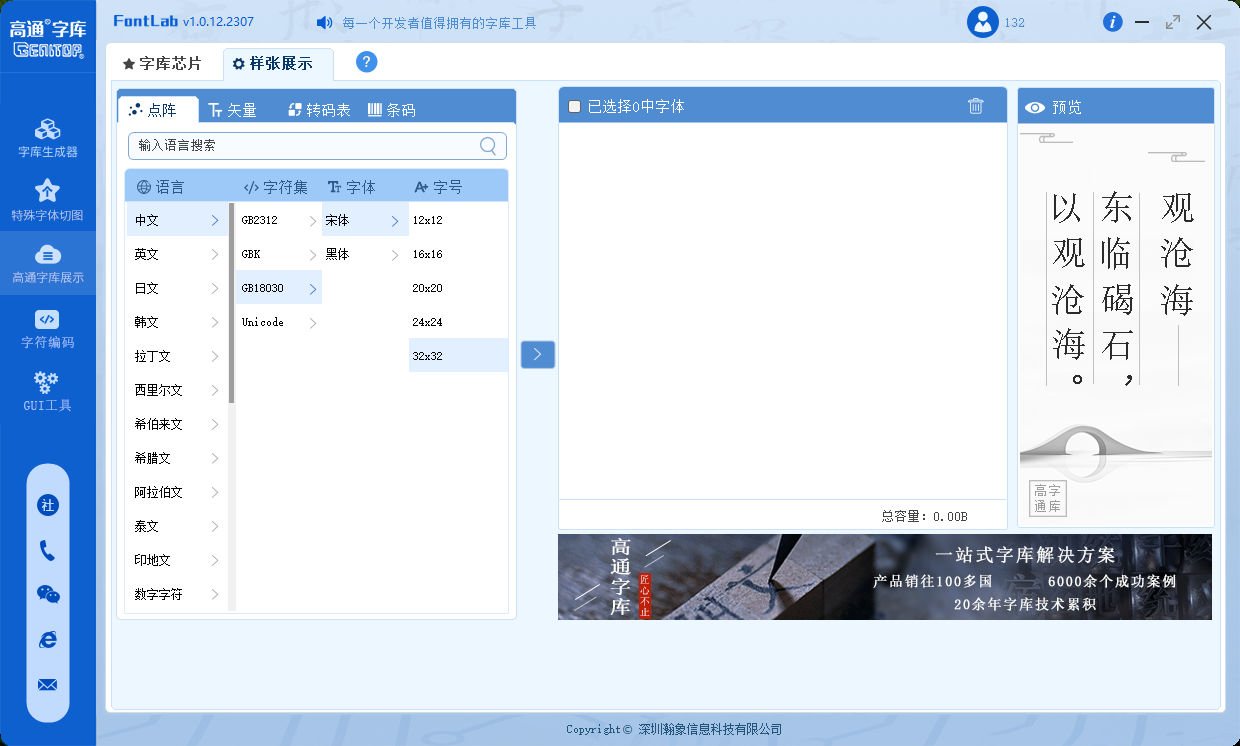Open the GUI工具 gears icon
The image size is (1240, 746).
[x=47, y=381]
